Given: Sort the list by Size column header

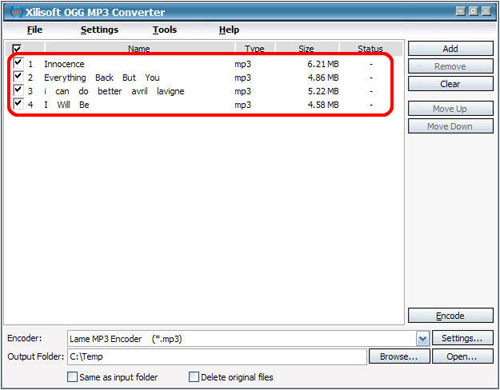Looking at the screenshot, I should (x=306, y=49).
